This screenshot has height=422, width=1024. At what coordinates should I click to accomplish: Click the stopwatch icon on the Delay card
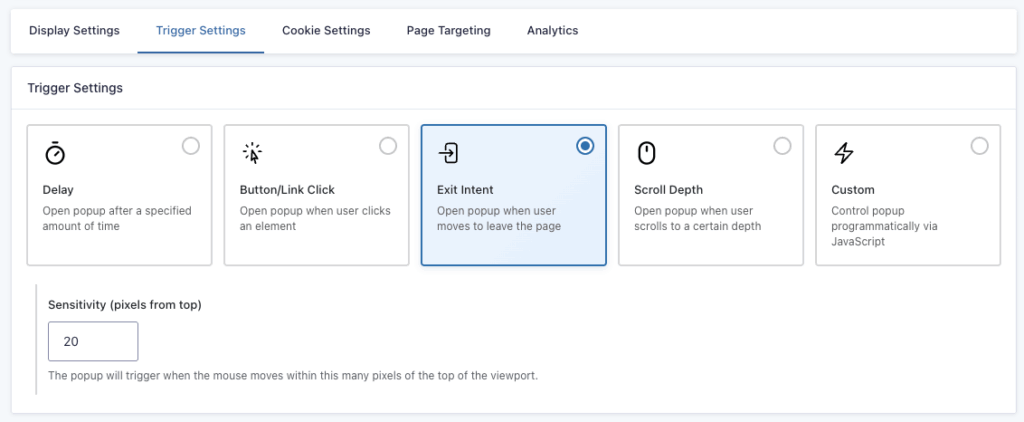pyautogui.click(x=55, y=153)
